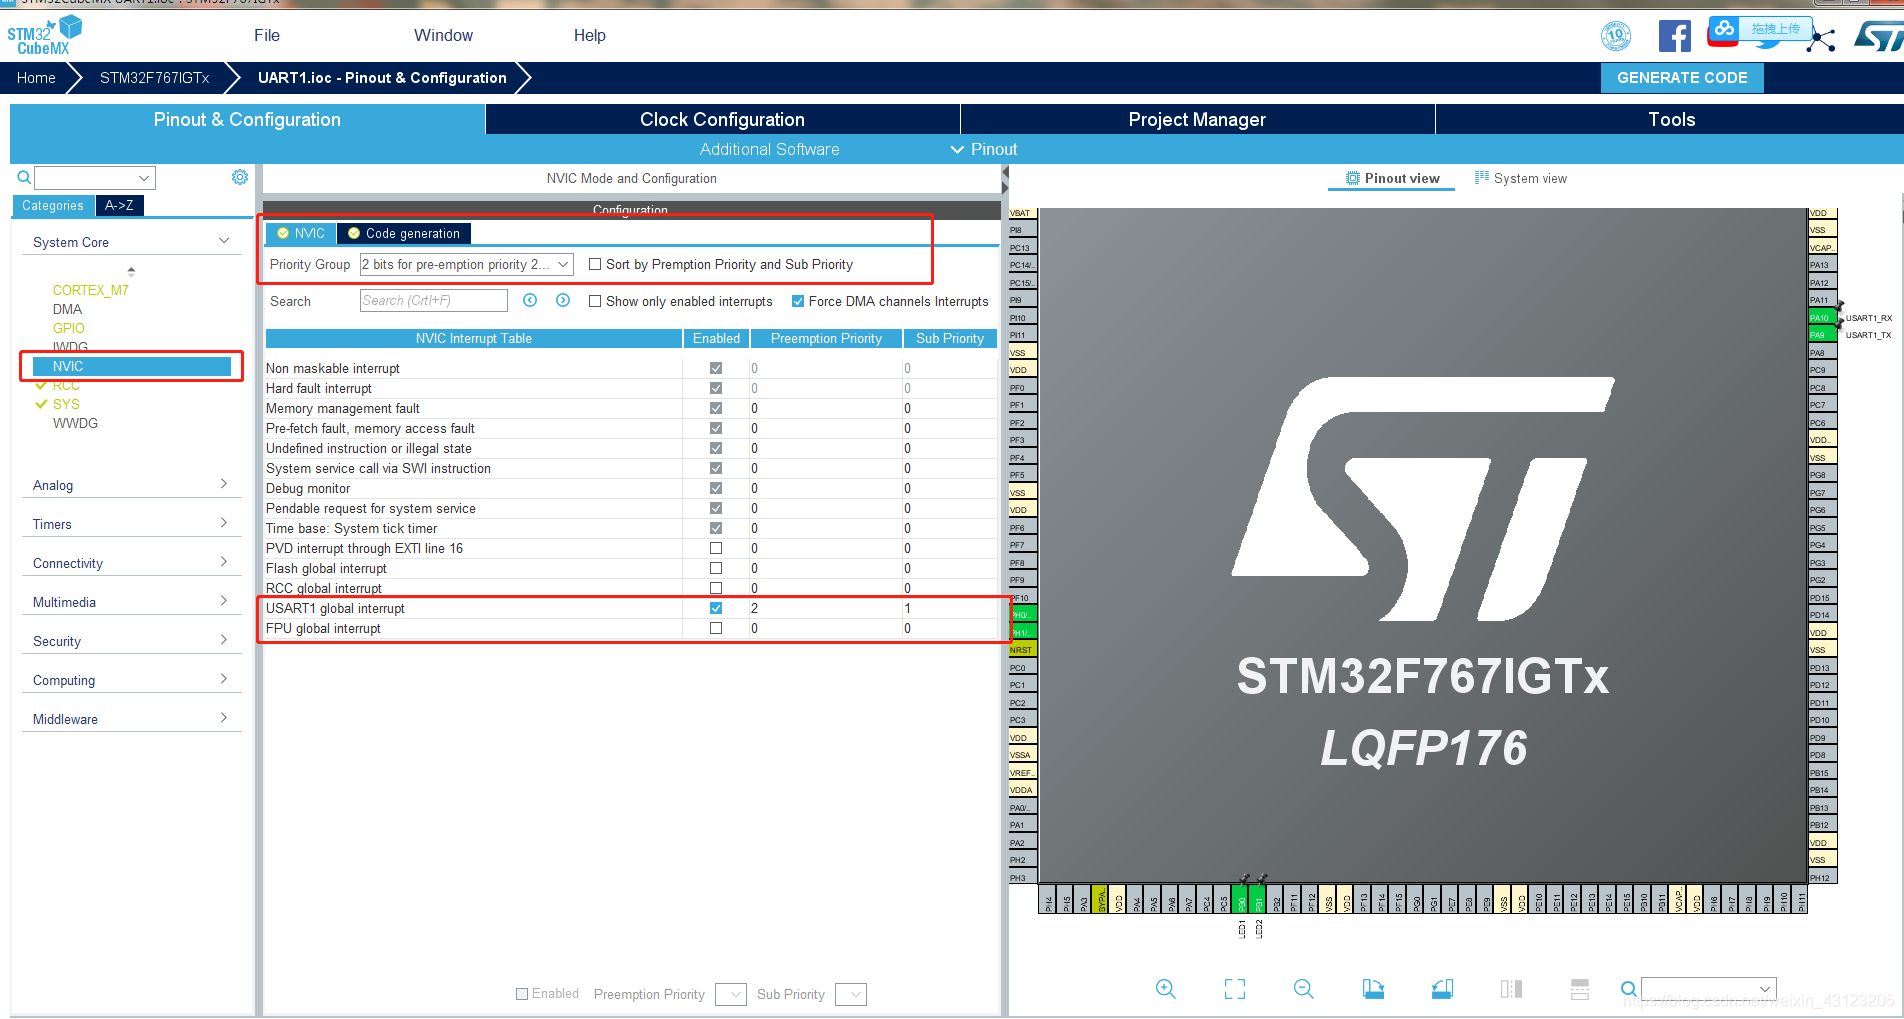This screenshot has height=1019, width=1904.
Task: Switch to Code generation tab
Action: (x=404, y=233)
